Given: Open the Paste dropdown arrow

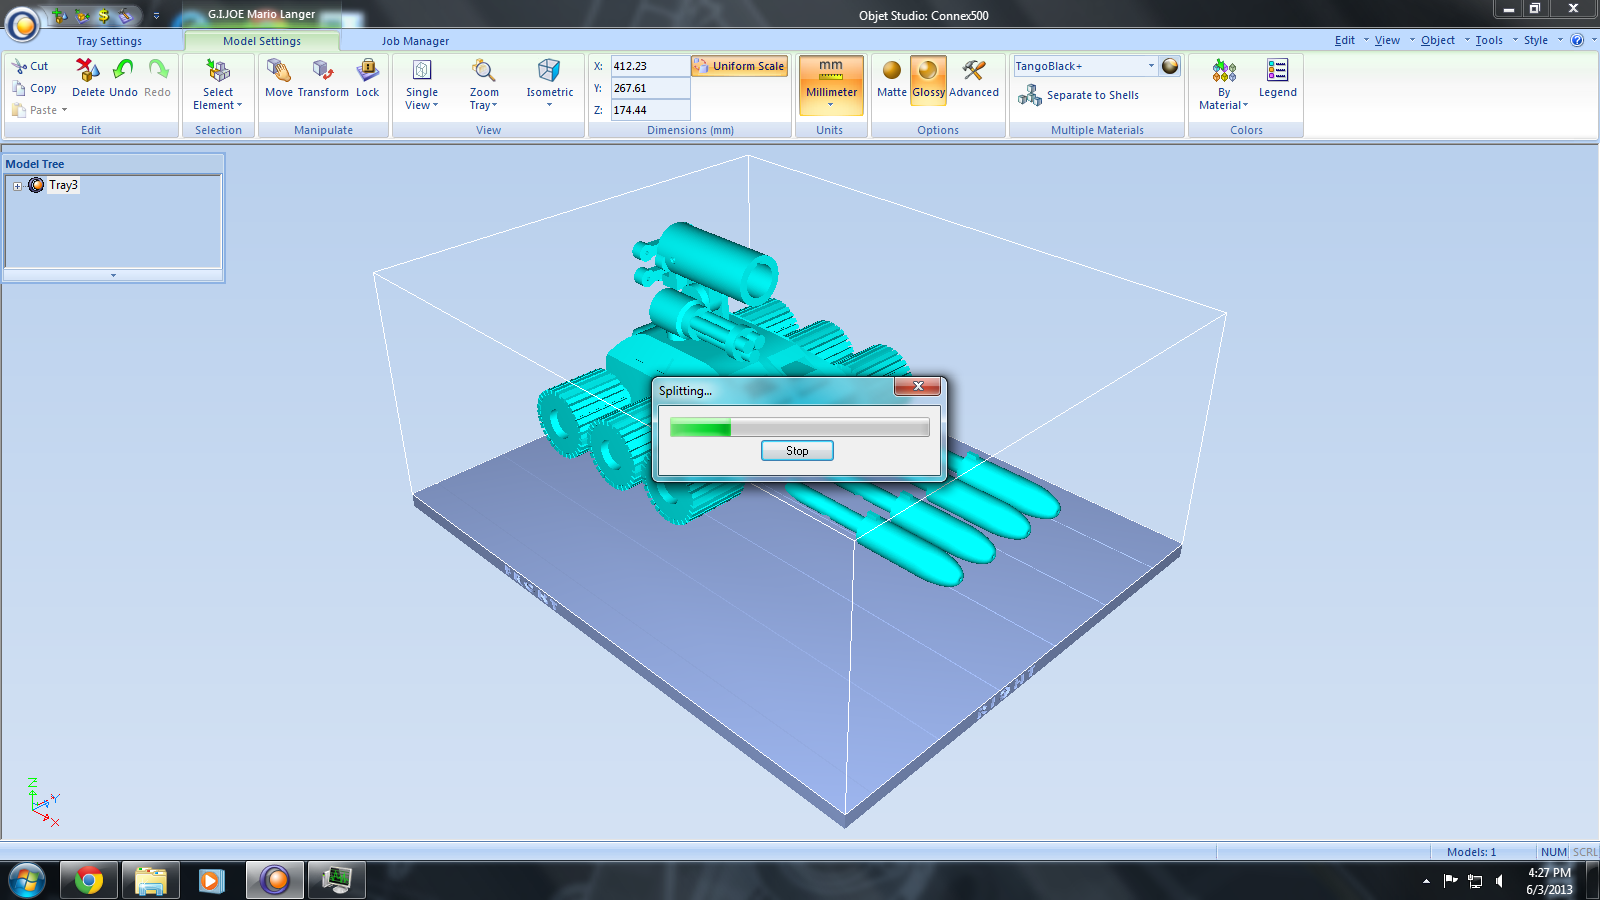Looking at the screenshot, I should tap(64, 110).
